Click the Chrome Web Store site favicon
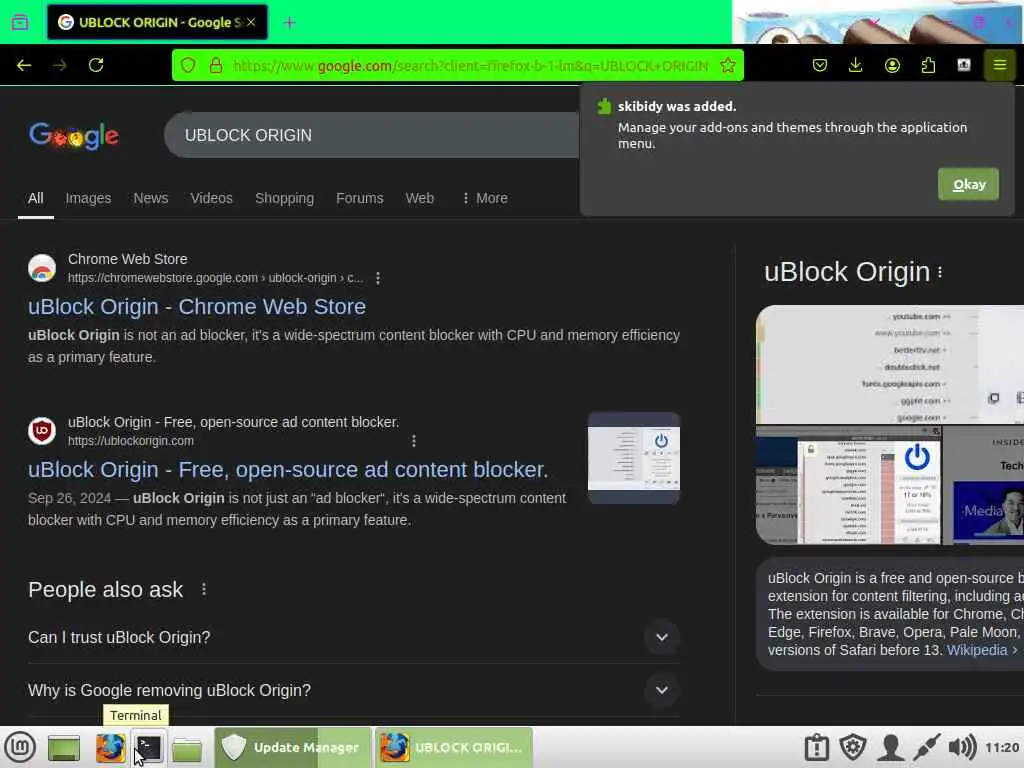 pyautogui.click(x=42, y=268)
